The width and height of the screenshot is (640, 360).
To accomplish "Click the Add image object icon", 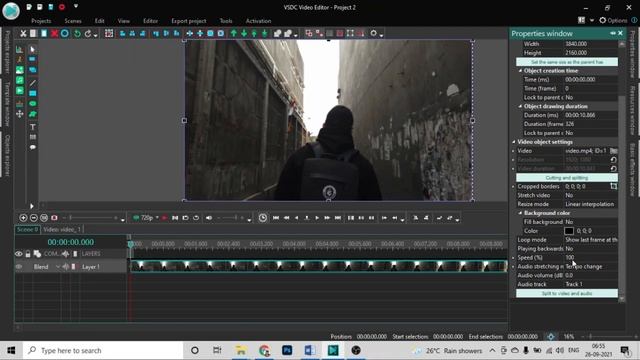I will pos(19,70).
